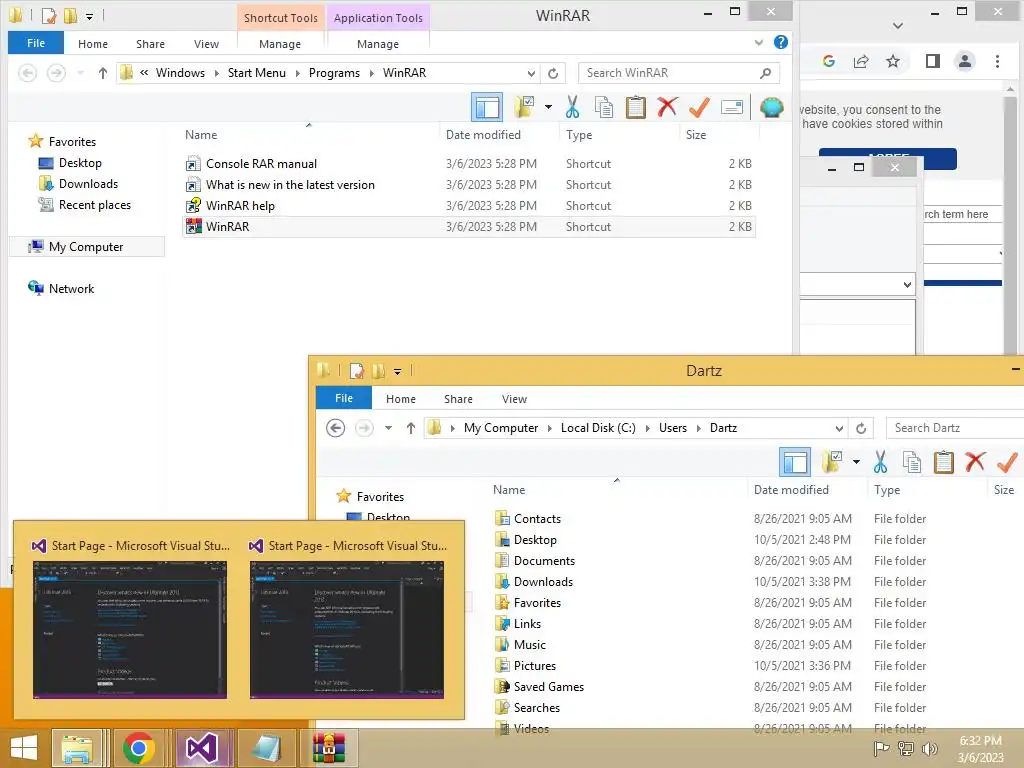1024x768 pixels.
Task: Click the bookmark star icon in Chrome window
Action: (892, 61)
